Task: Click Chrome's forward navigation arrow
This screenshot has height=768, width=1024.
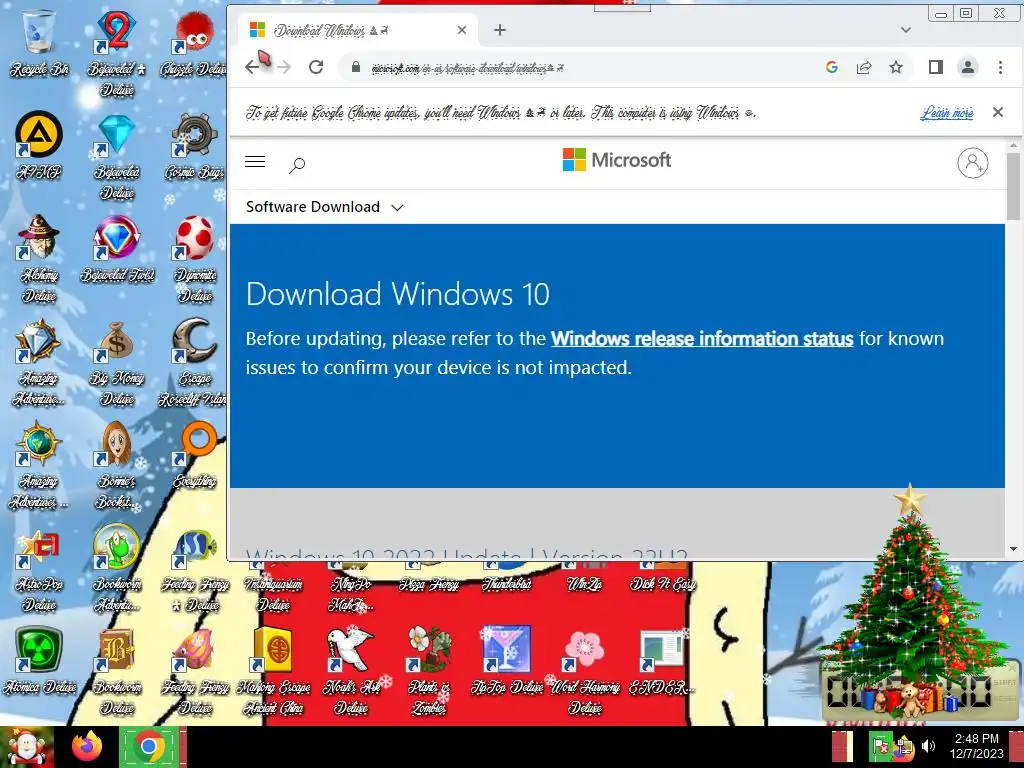Action: coord(284,67)
